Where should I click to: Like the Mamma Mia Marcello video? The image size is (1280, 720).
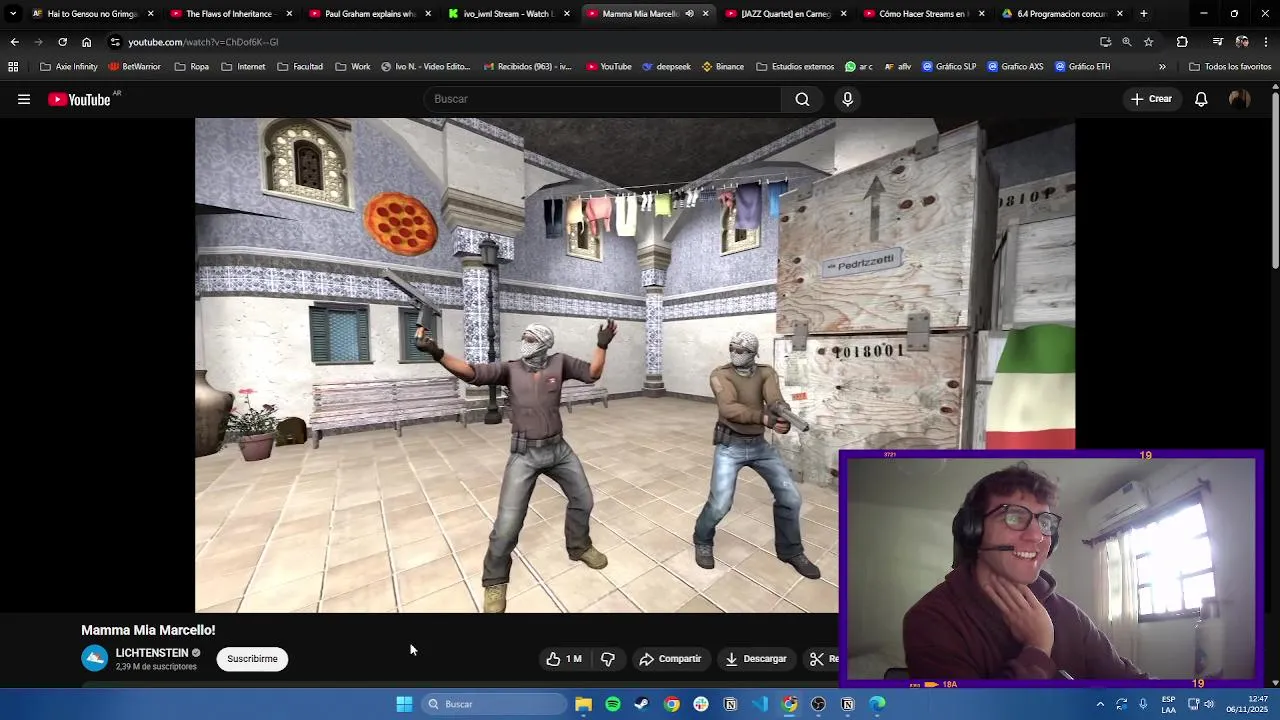(x=564, y=659)
